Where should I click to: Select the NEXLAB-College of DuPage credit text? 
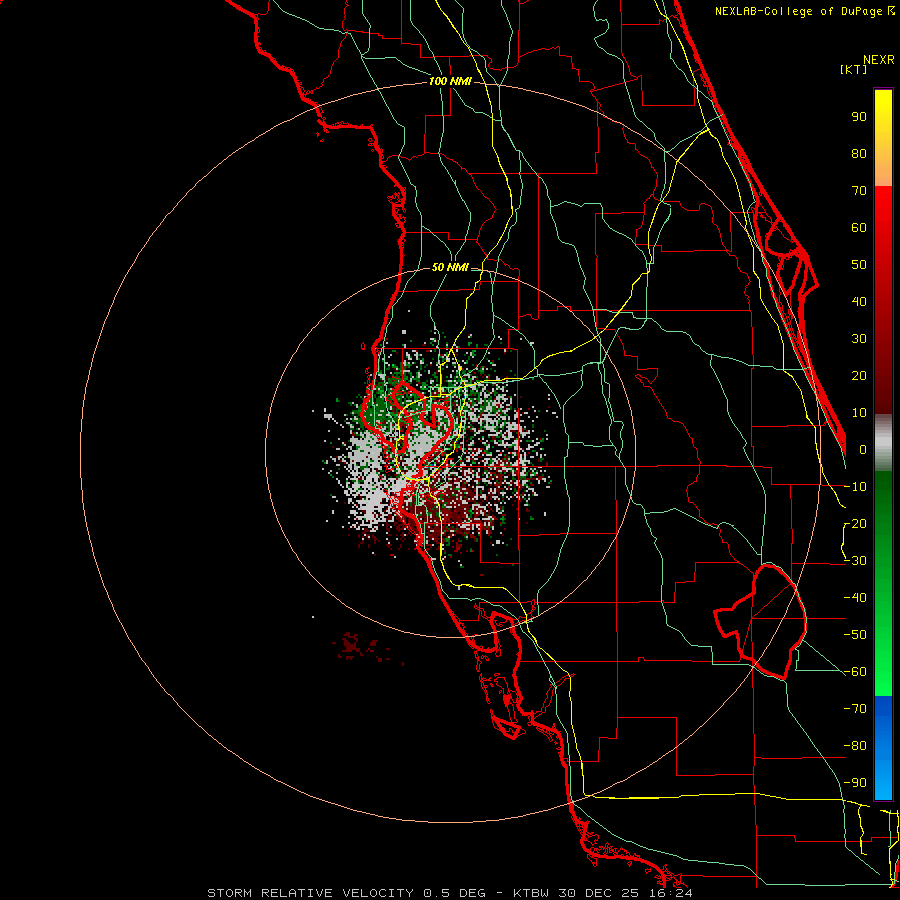click(798, 11)
